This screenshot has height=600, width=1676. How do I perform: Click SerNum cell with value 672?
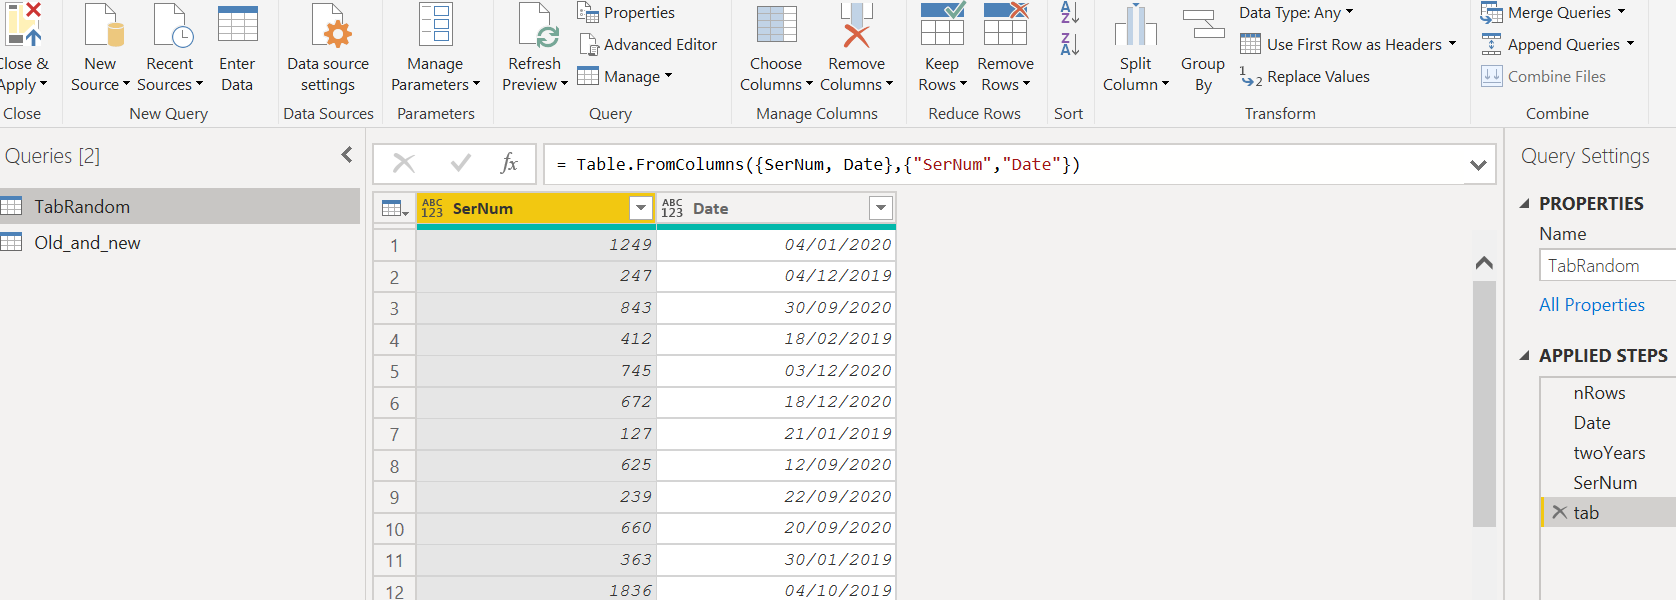[x=536, y=402]
